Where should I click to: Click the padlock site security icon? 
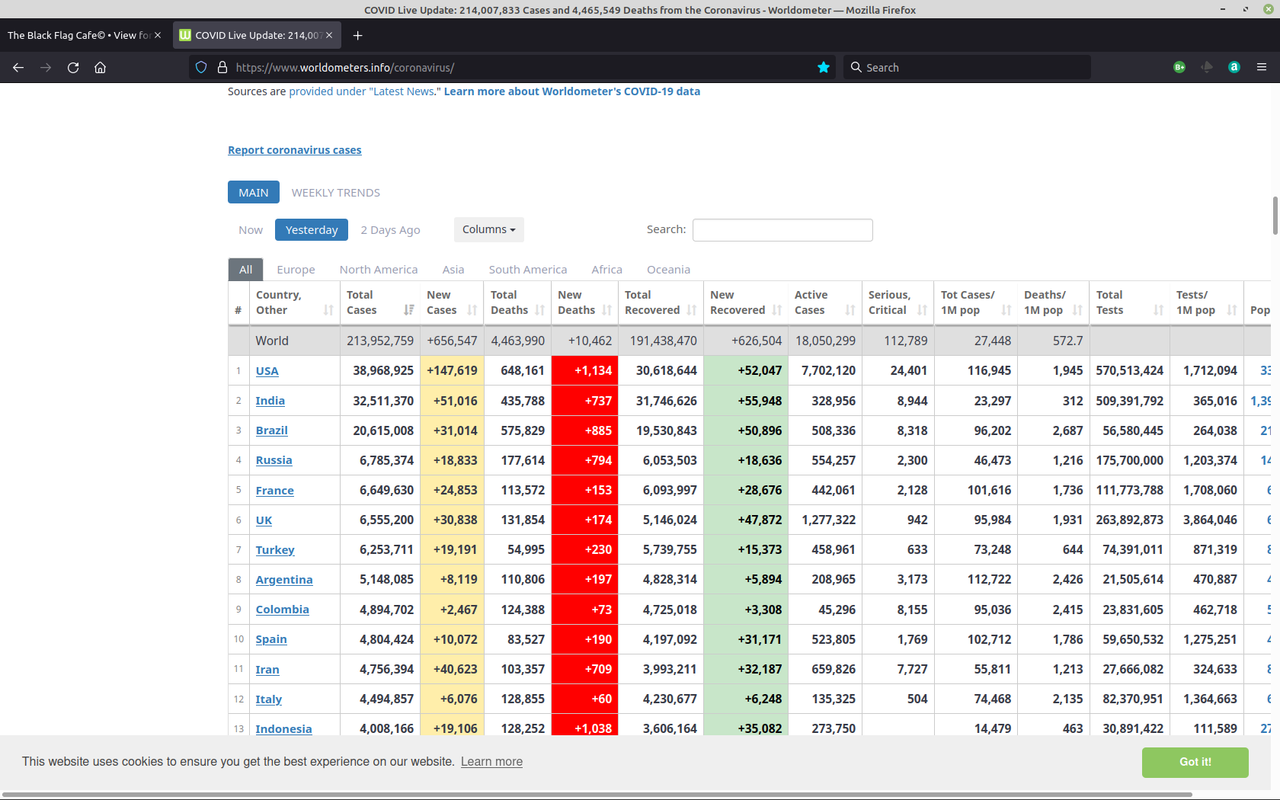pyautogui.click(x=222, y=67)
